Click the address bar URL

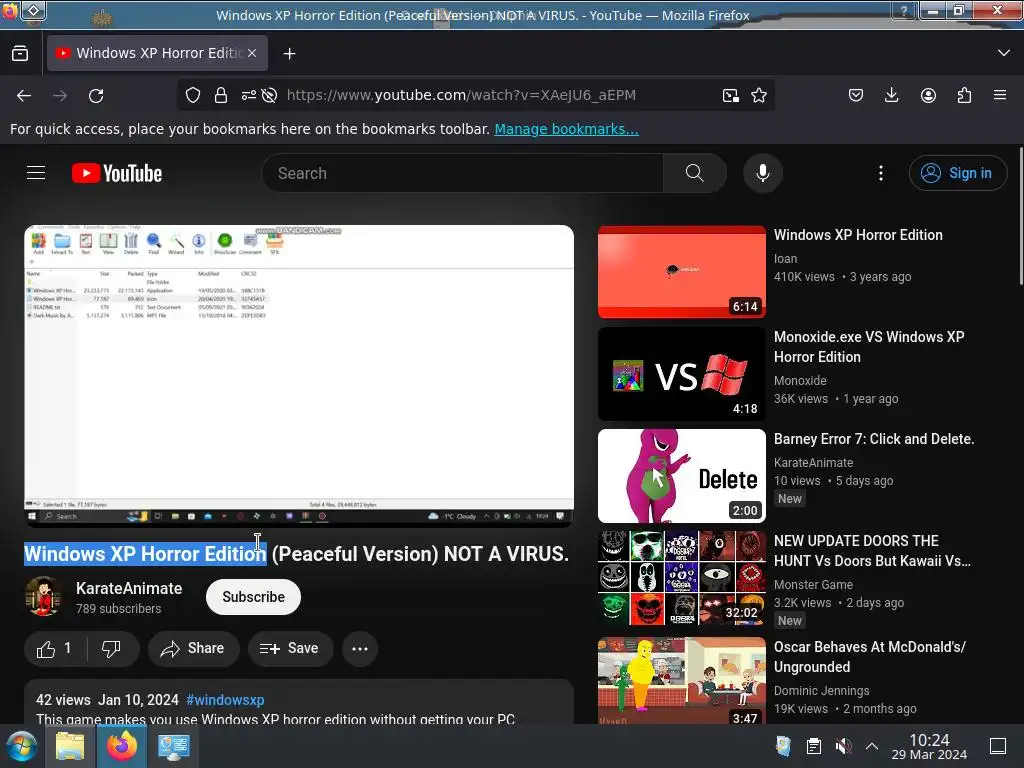click(461, 95)
